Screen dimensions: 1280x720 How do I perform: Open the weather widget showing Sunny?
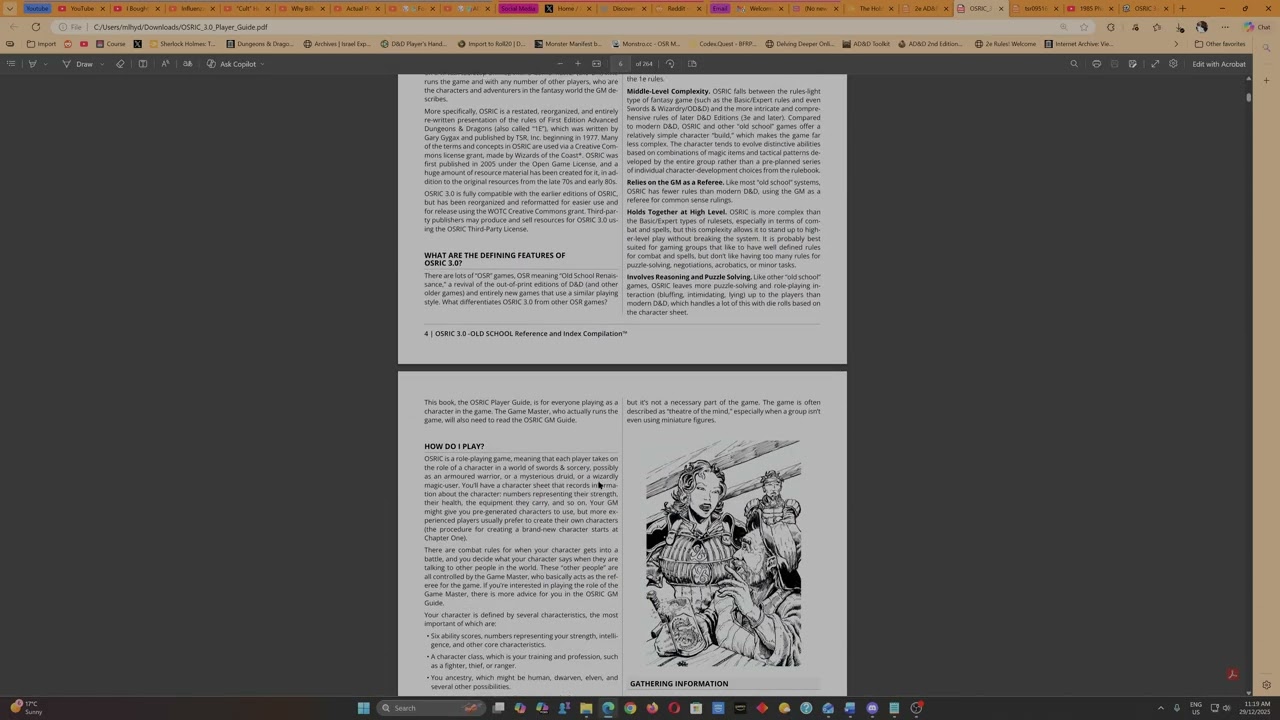(27, 708)
